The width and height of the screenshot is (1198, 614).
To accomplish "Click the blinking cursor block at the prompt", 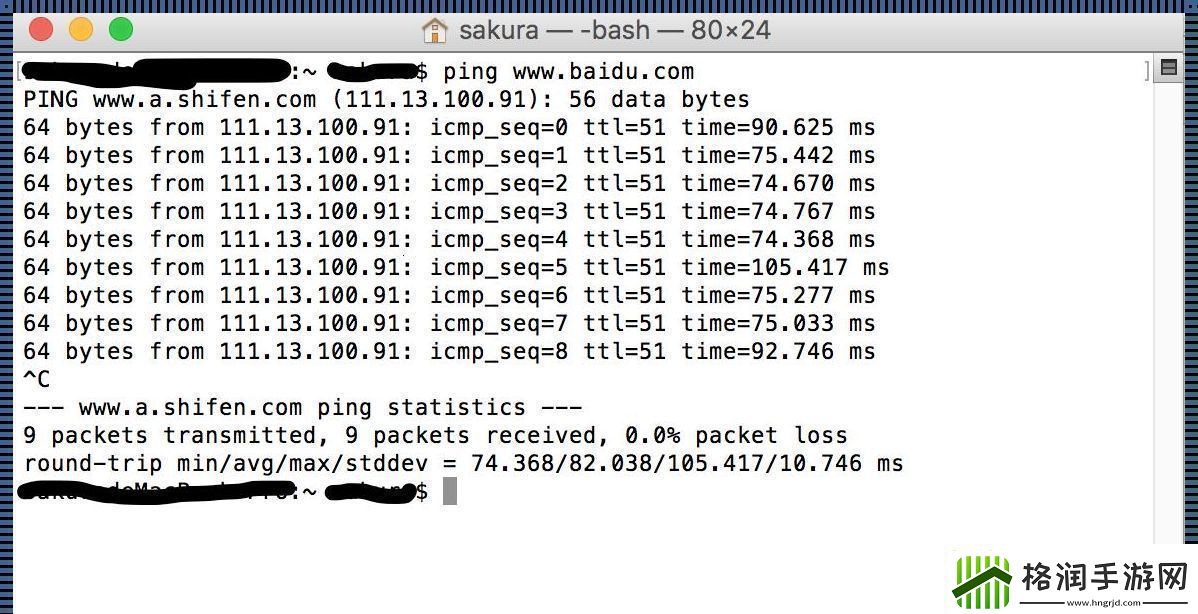I will click(450, 491).
